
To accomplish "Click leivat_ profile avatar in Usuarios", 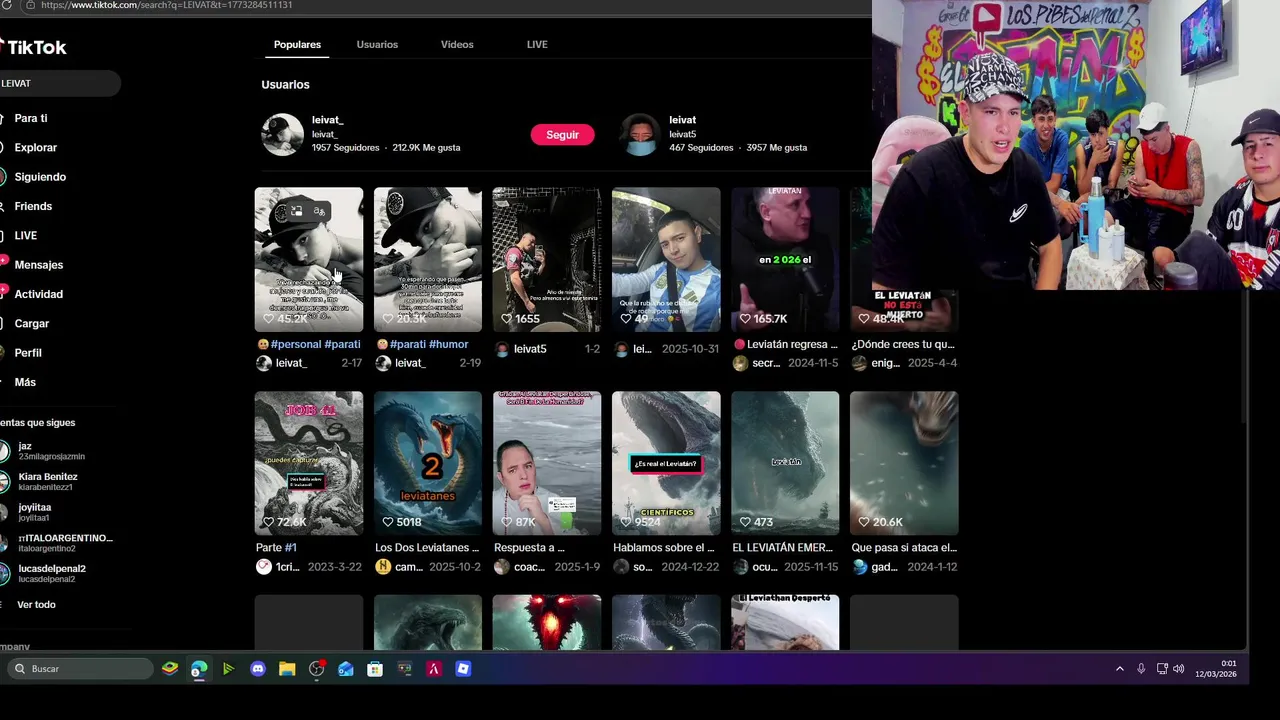I will pos(282,134).
